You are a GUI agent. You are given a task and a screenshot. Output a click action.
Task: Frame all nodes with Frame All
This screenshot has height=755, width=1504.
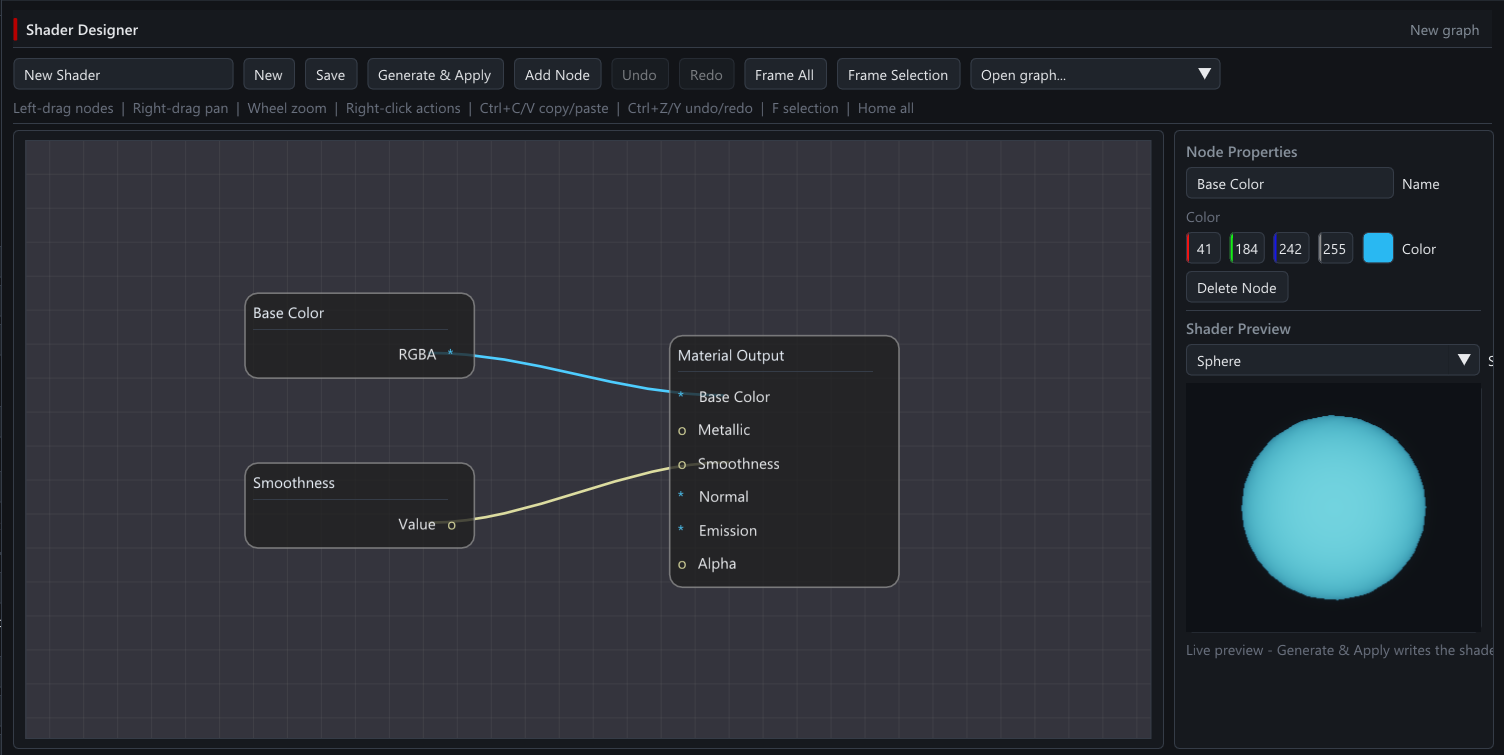coord(784,74)
